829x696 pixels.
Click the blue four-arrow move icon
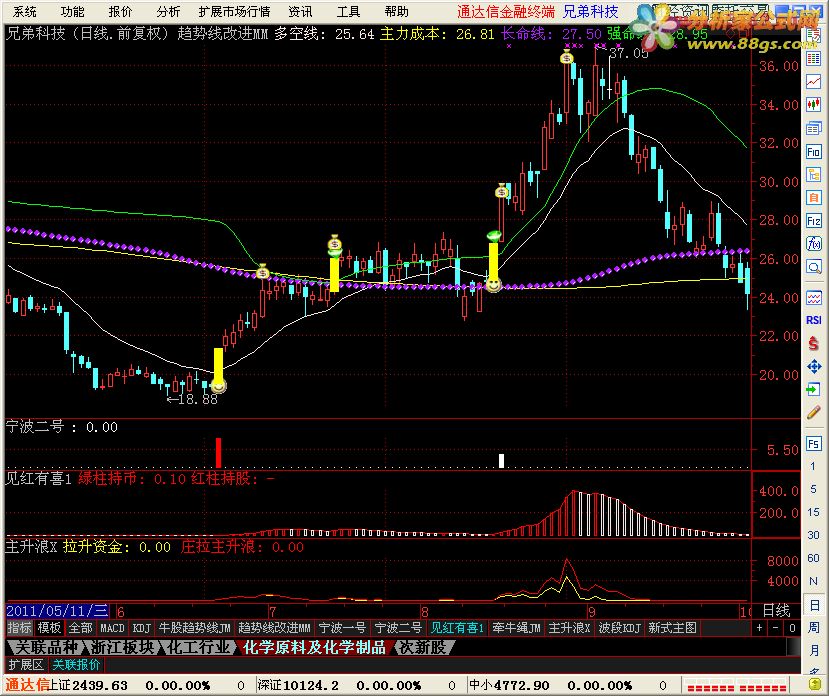(814, 367)
